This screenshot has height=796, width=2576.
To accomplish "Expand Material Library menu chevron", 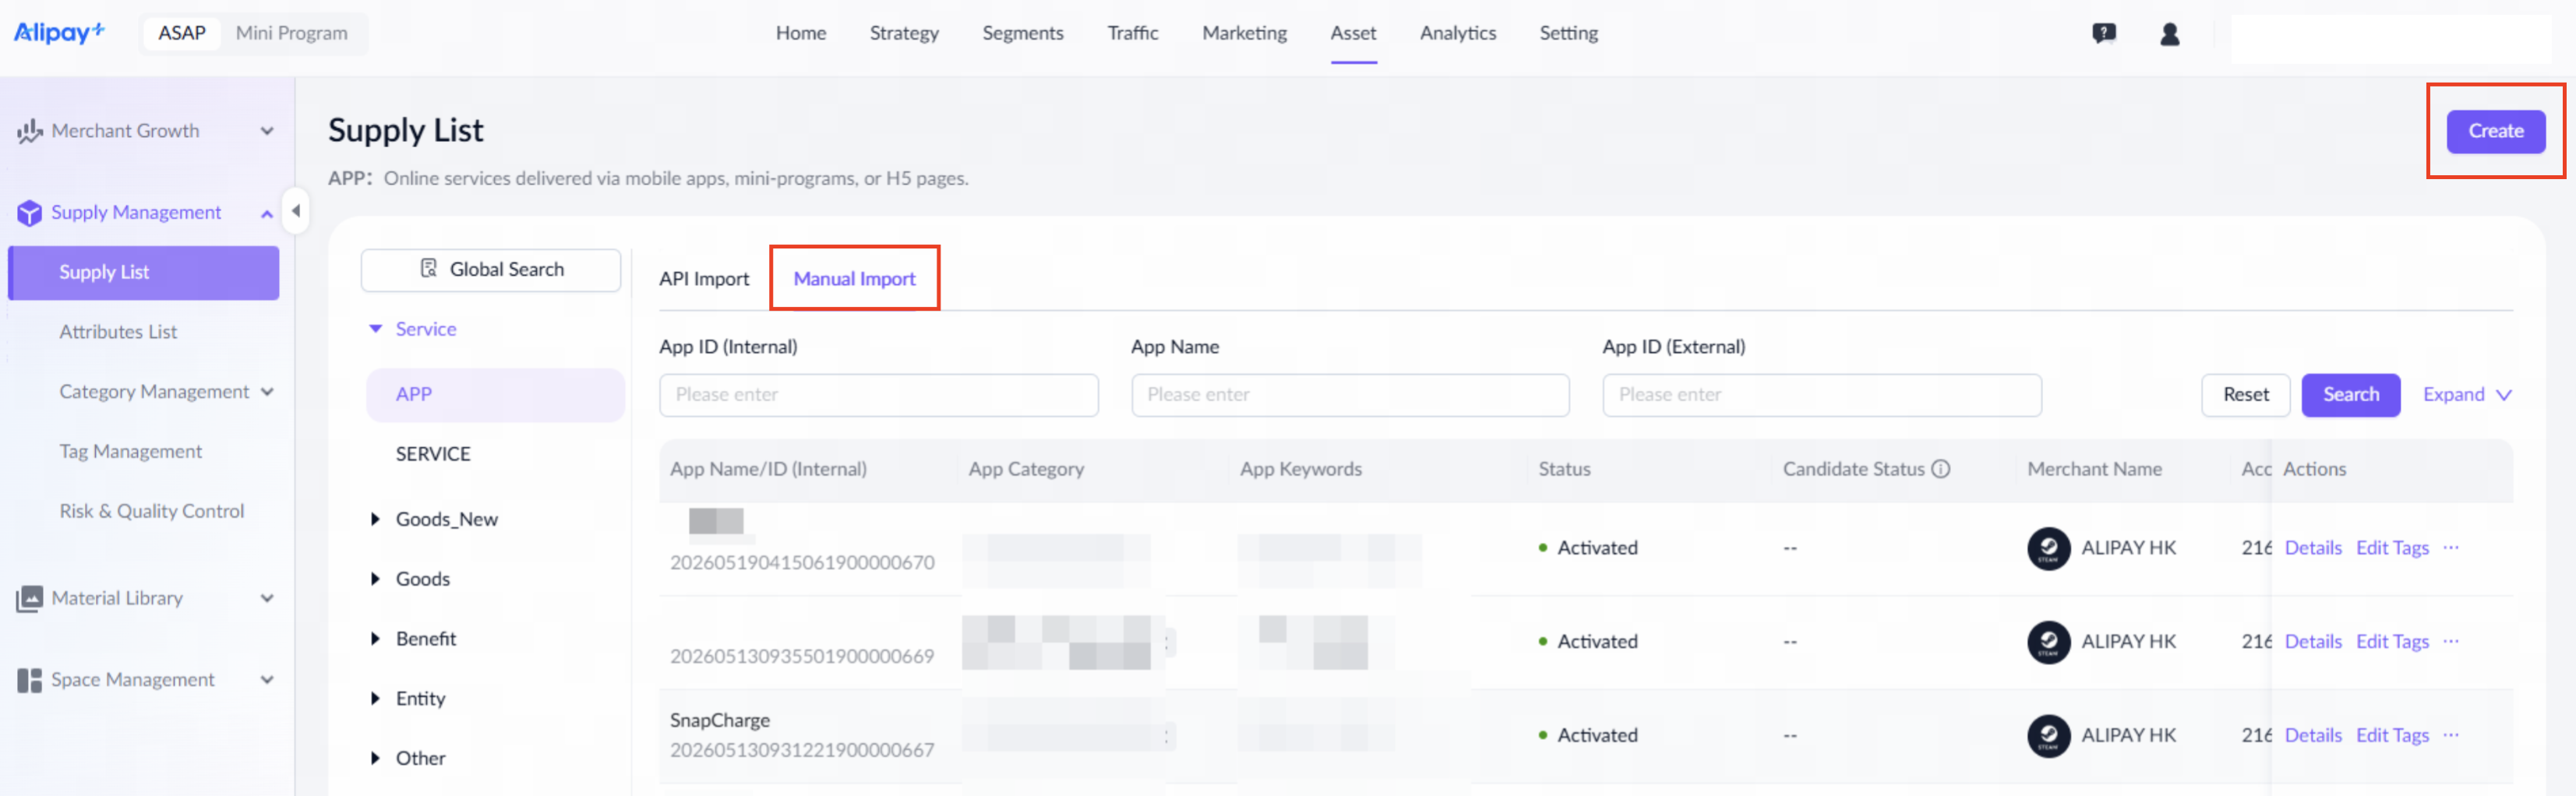I will [x=267, y=599].
